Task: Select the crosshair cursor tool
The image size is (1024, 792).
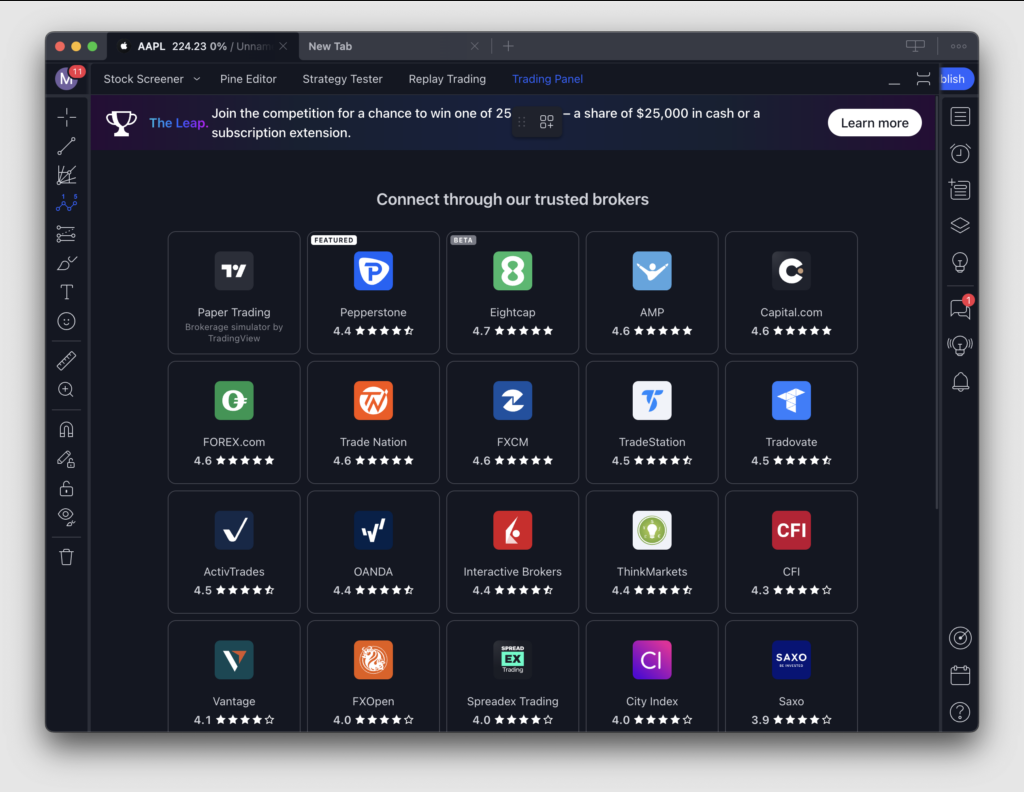Action: coord(67,118)
